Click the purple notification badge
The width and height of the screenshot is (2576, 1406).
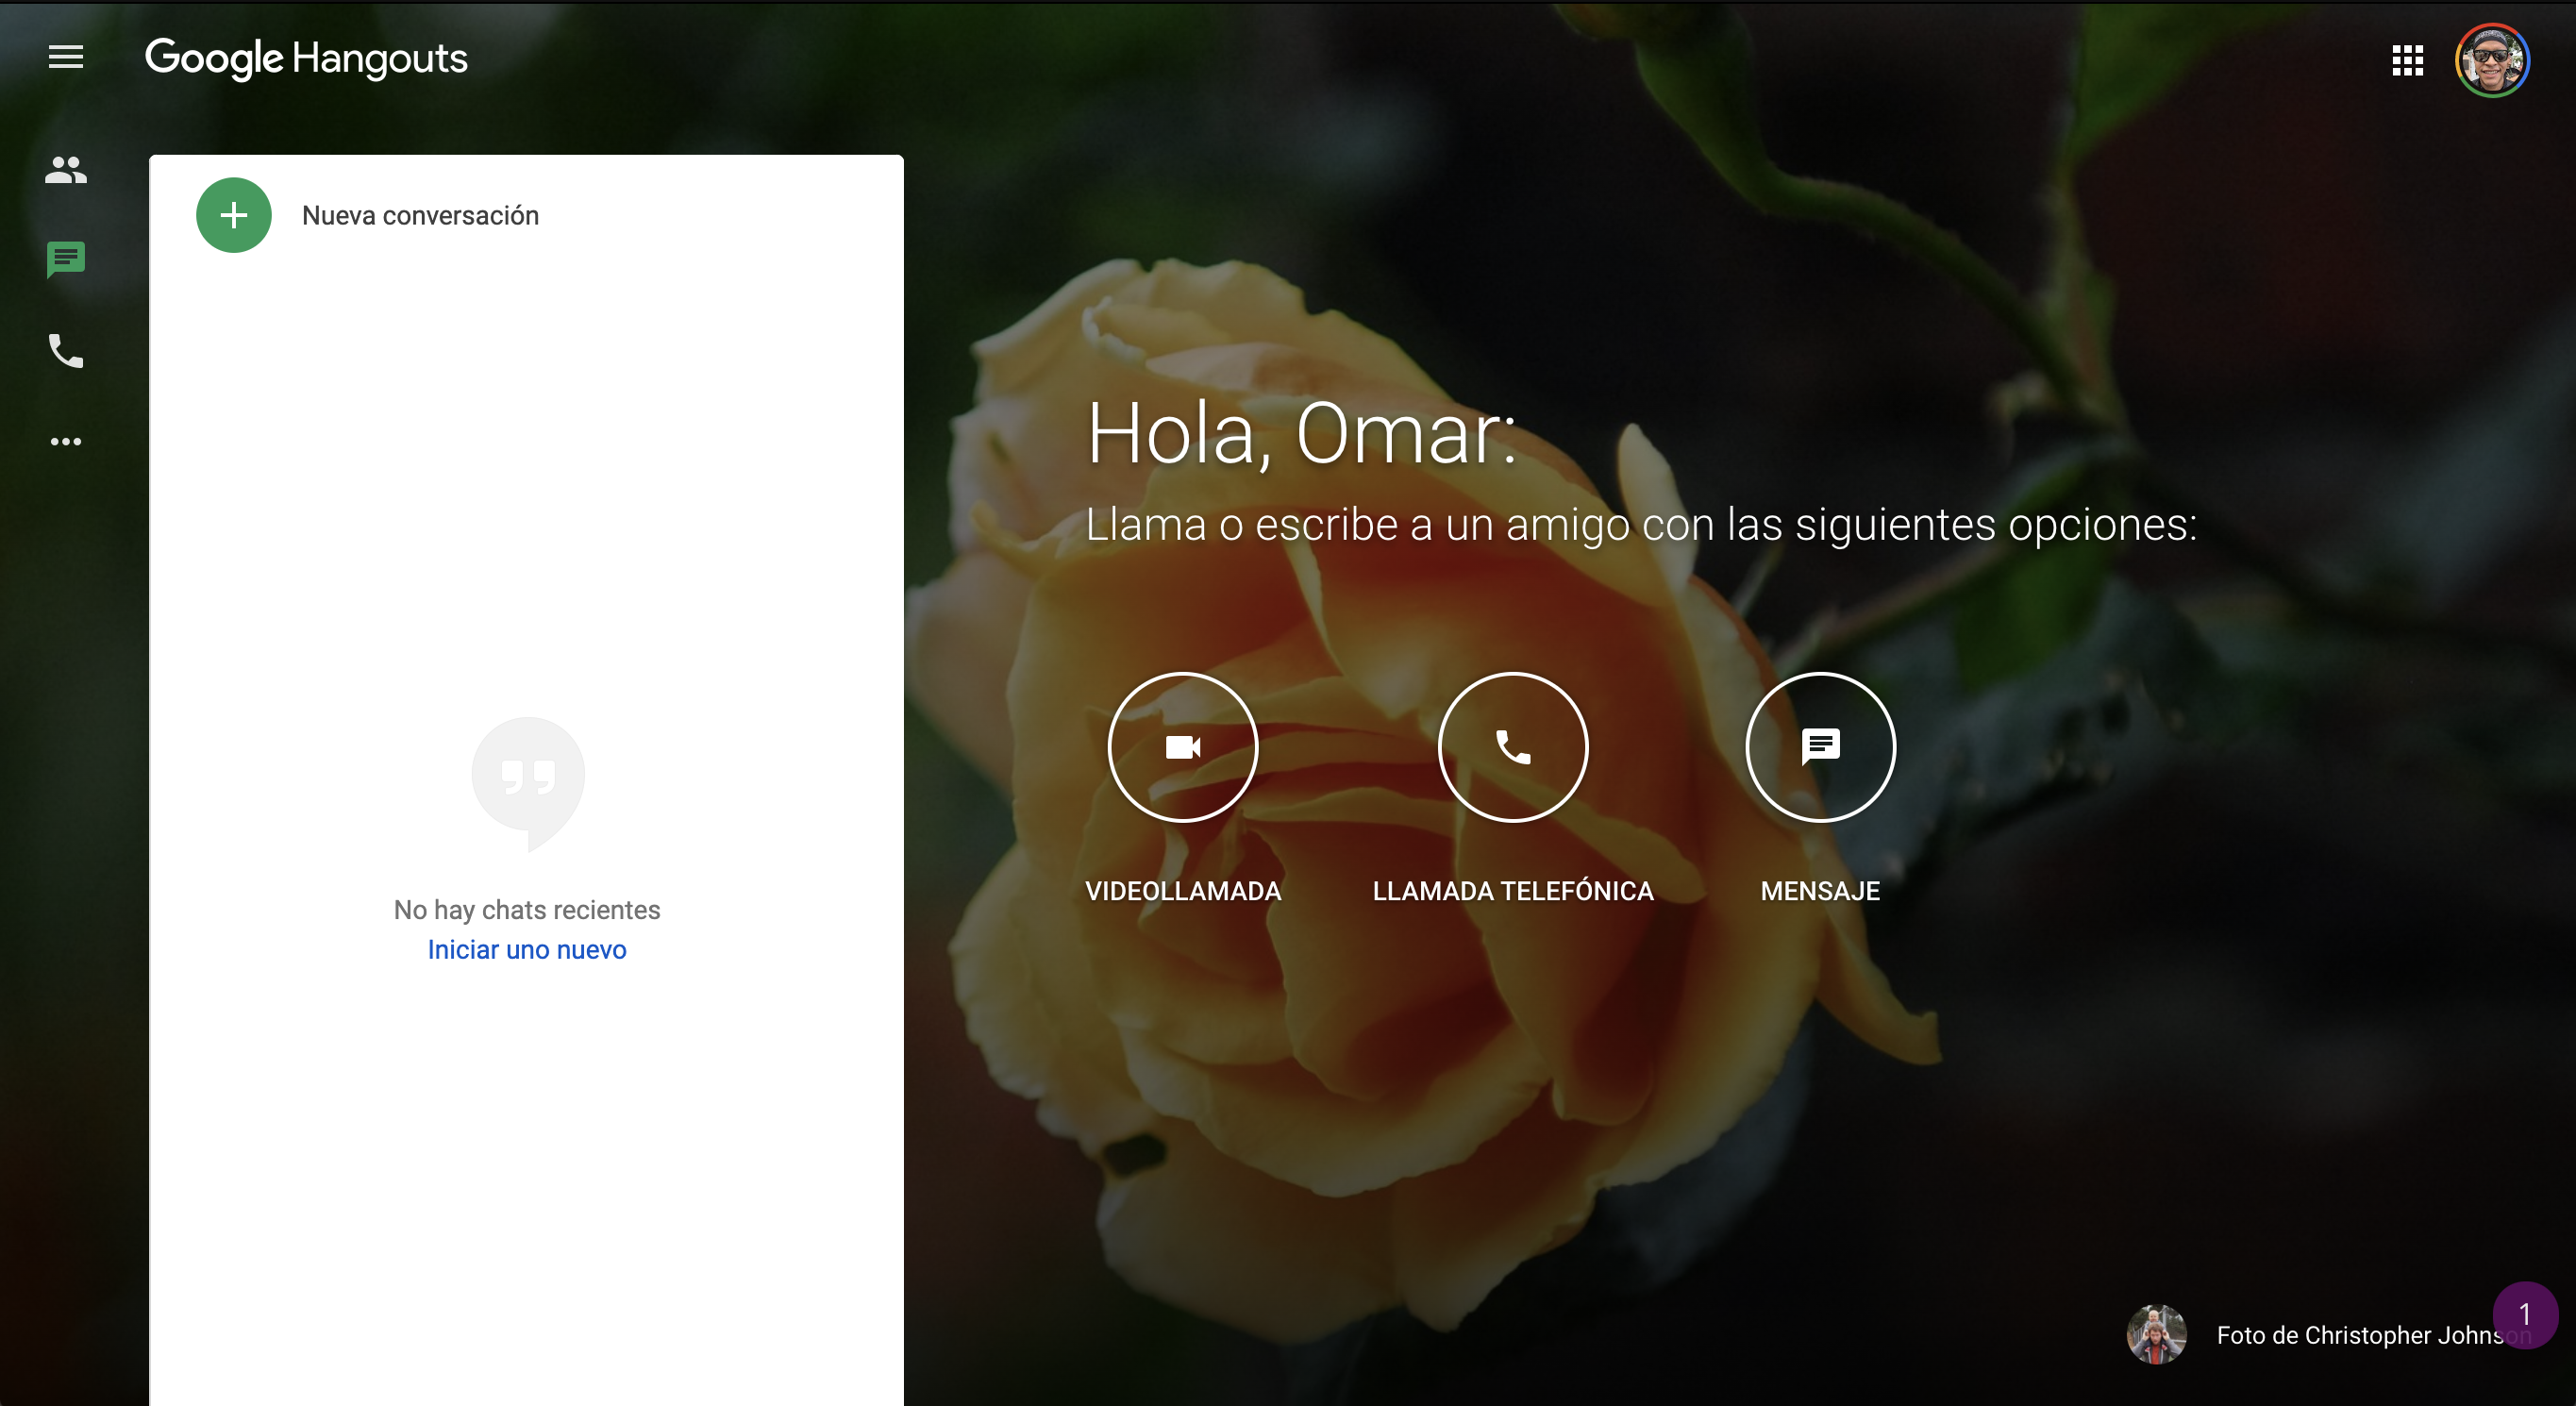click(x=2525, y=1314)
